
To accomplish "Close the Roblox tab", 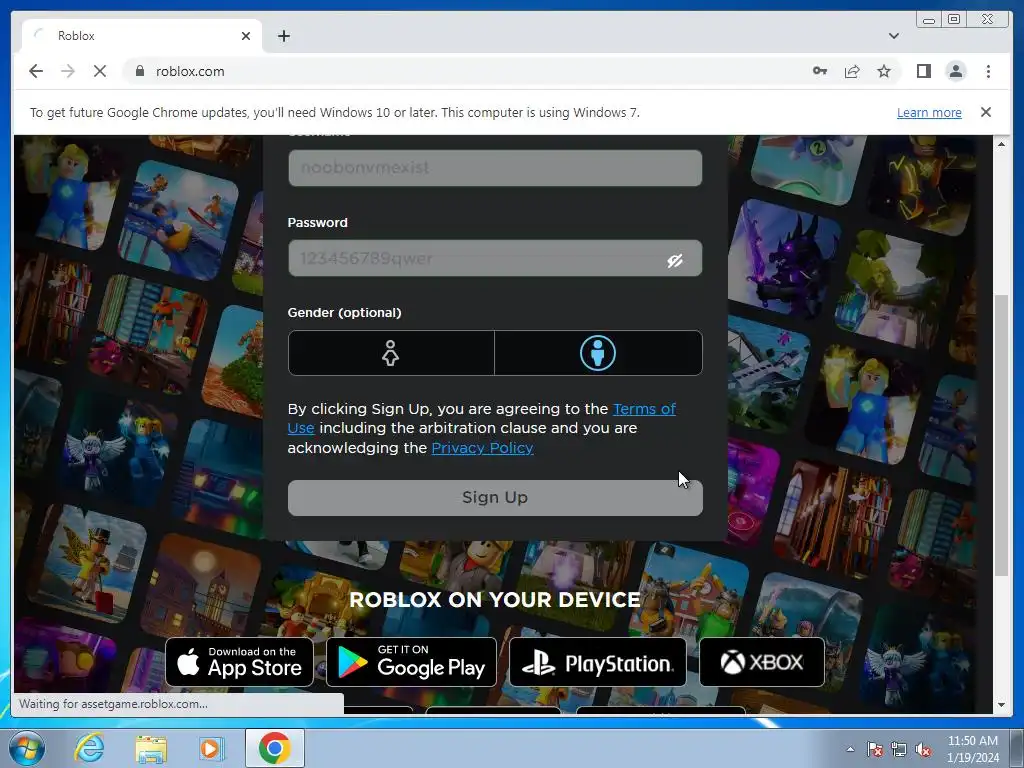I will [246, 36].
